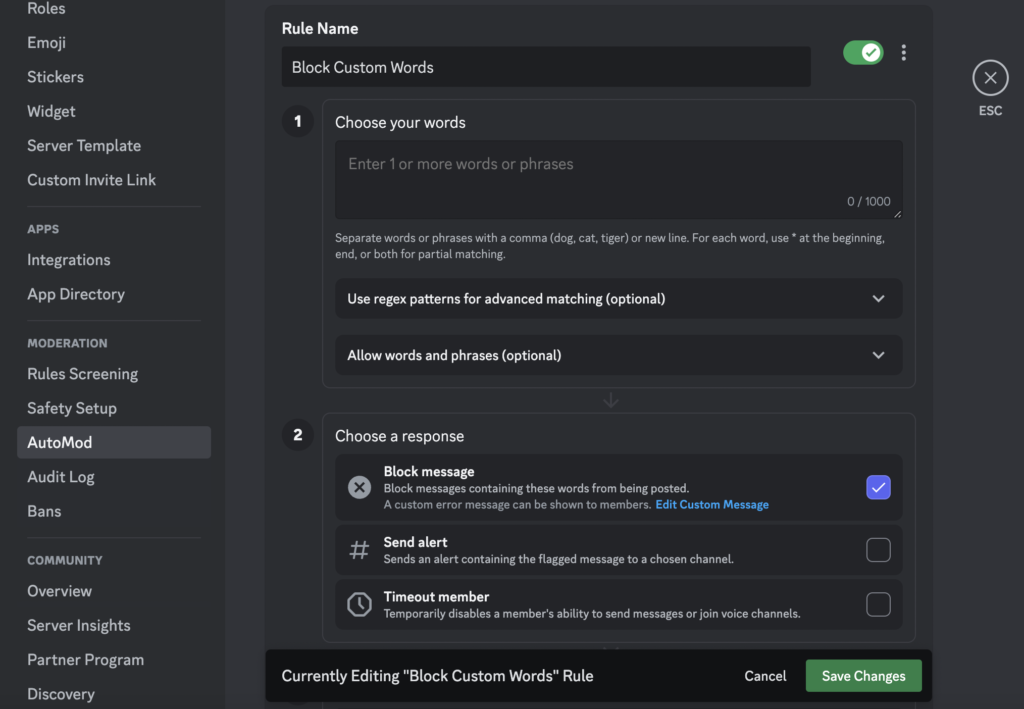The image size is (1024, 709).
Task: Go to Stickers settings
Action: point(56,77)
